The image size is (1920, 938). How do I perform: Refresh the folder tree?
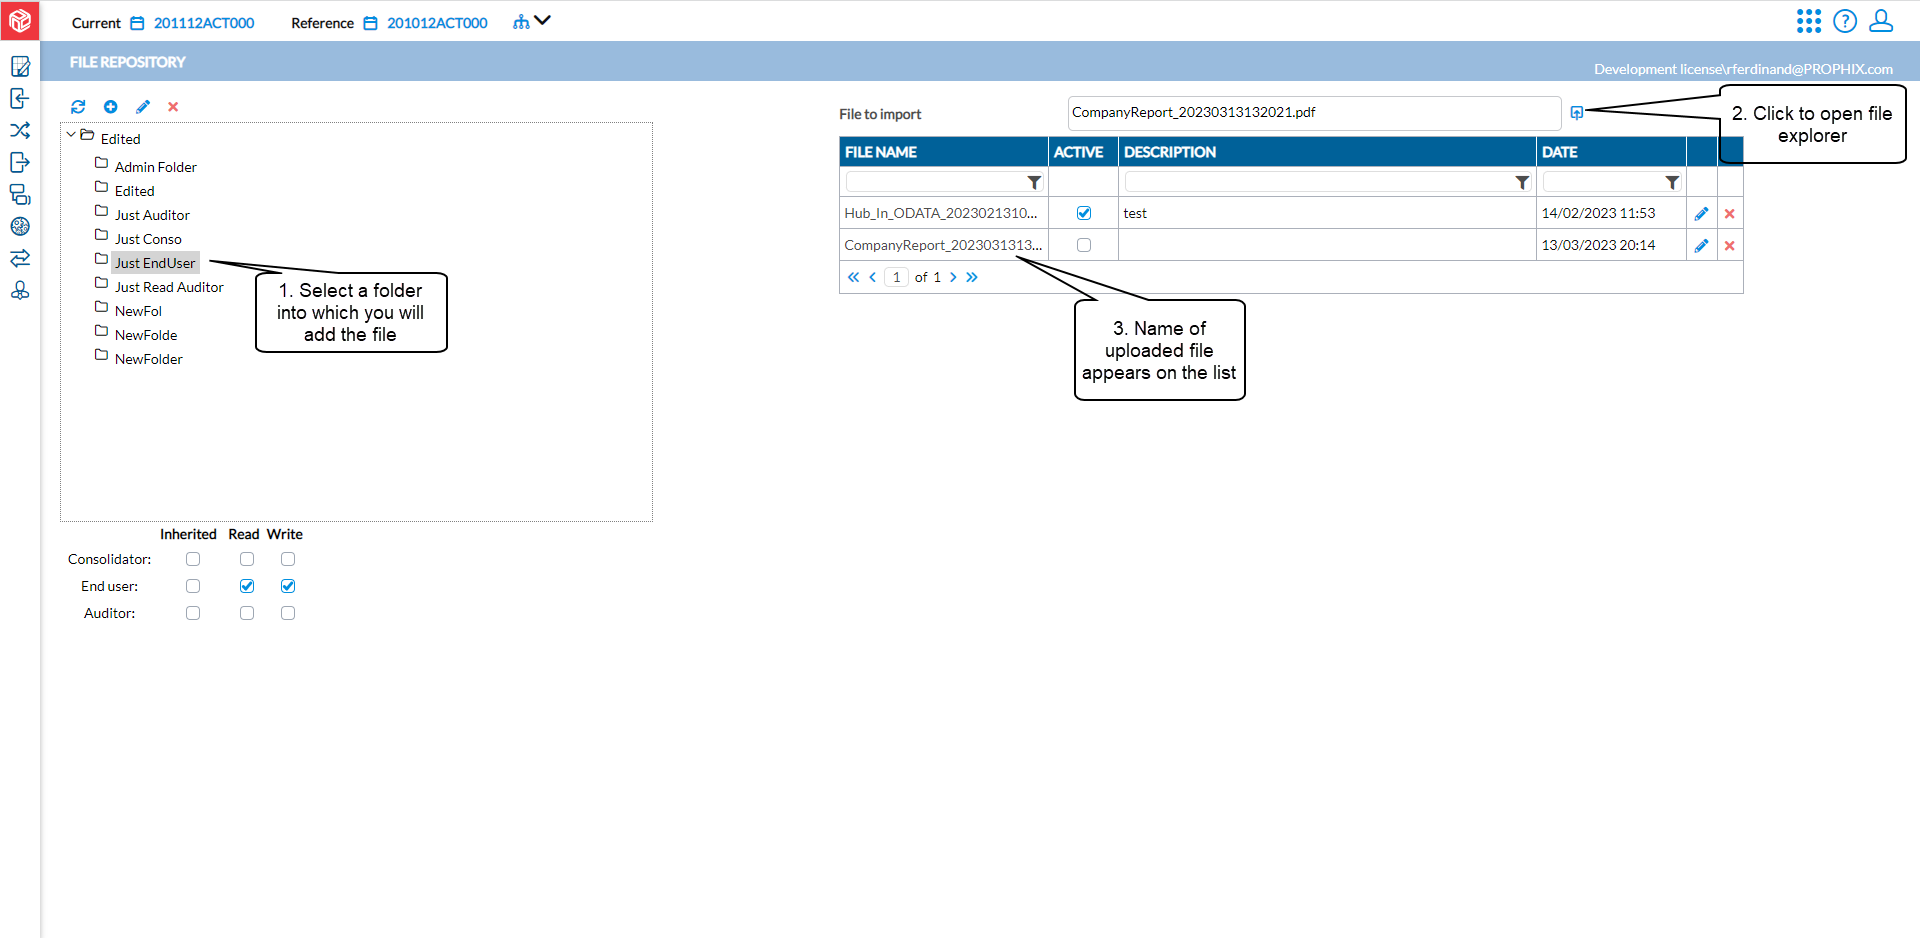pos(78,107)
